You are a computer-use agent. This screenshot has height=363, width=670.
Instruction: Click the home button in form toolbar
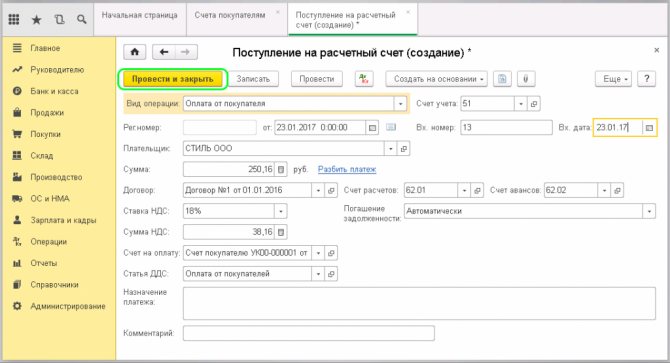[x=135, y=52]
